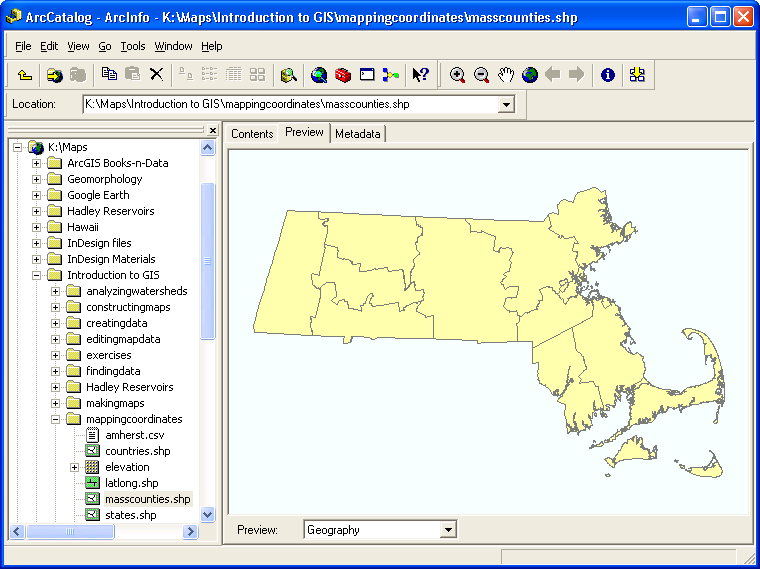Click the tree scroll left arrow
Image resolution: width=760 pixels, height=569 pixels.
tap(17, 532)
